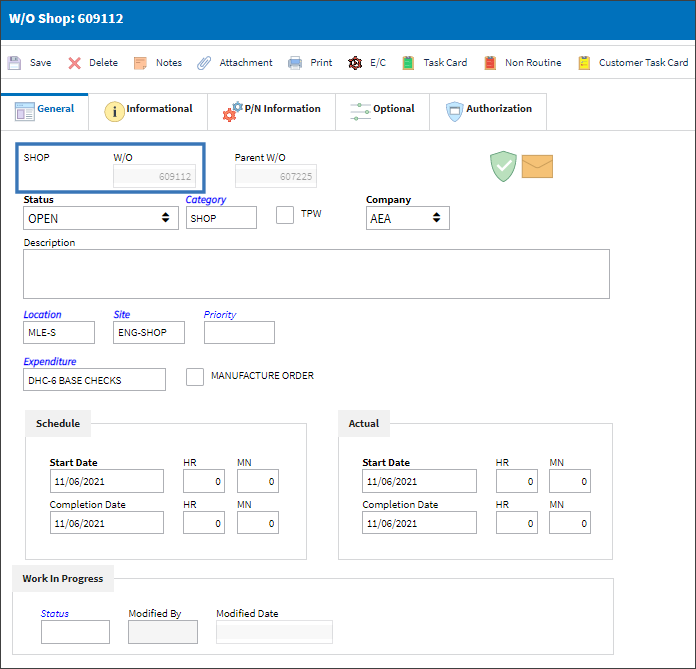Viewport: 696px width, 669px height.
Task: Click the Attachment paperclip icon
Action: tap(204, 63)
